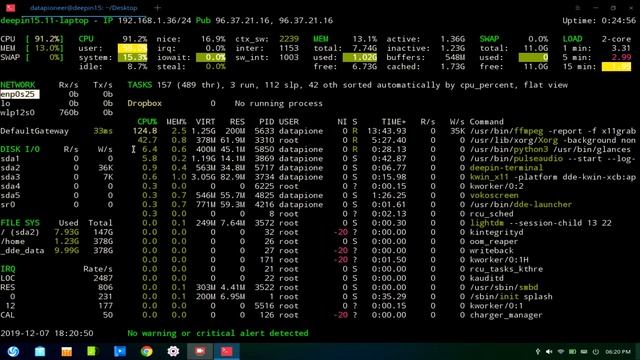Add a new terminal tab with plus

click(x=158, y=7)
